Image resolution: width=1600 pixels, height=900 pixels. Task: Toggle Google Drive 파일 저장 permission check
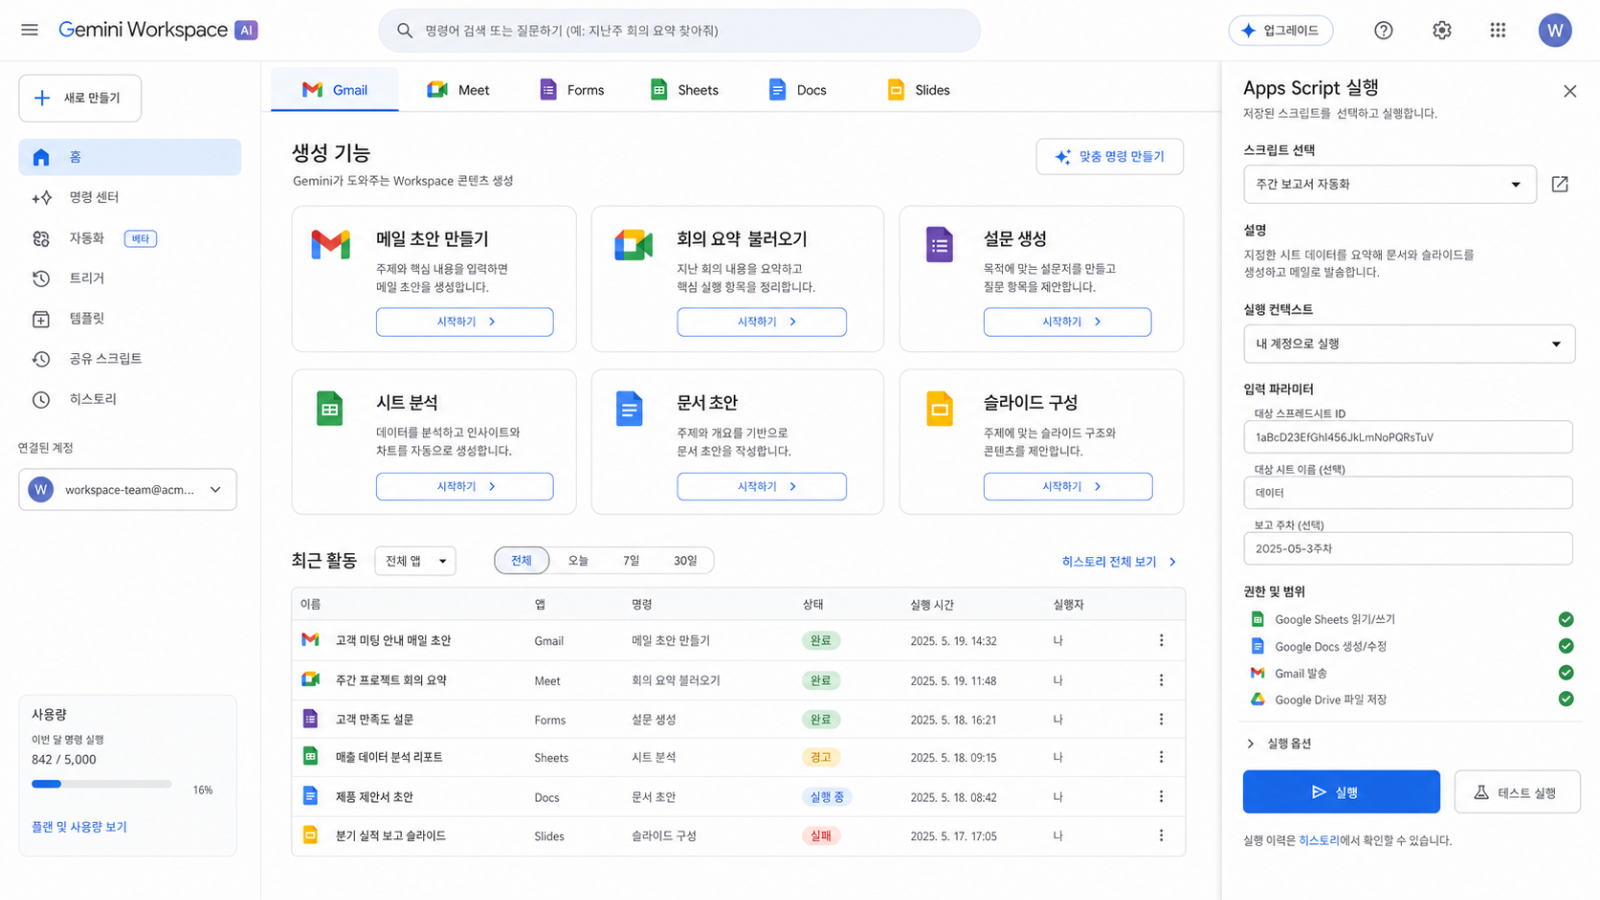[x=1566, y=699]
